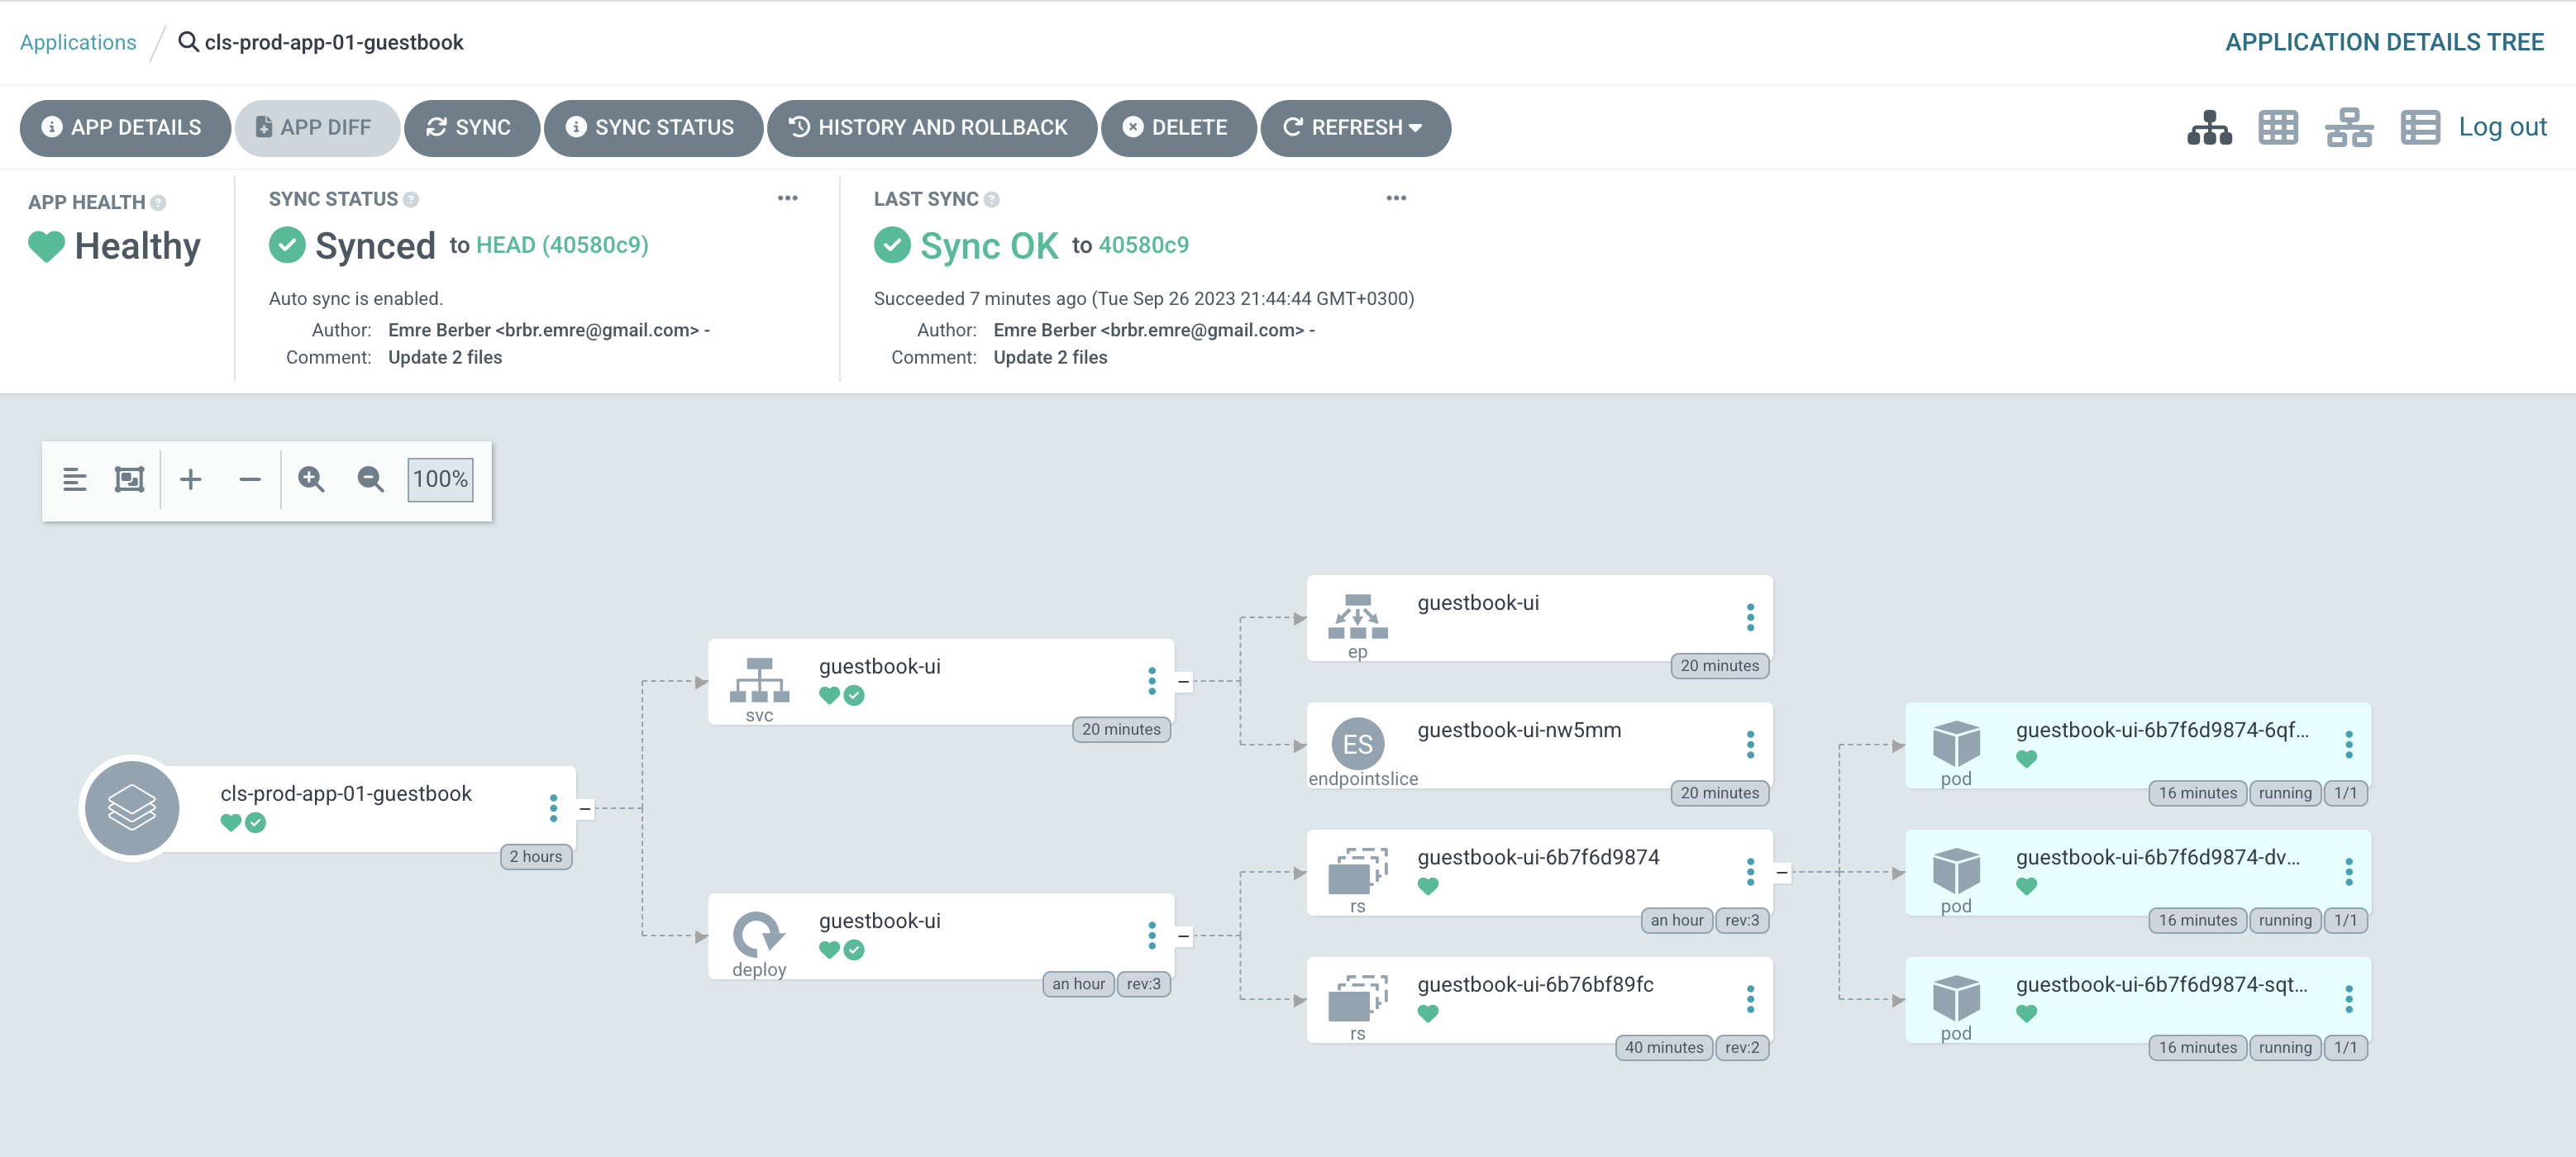This screenshot has height=1157, width=2576.
Task: Click the 100% zoom level field
Action: point(440,479)
